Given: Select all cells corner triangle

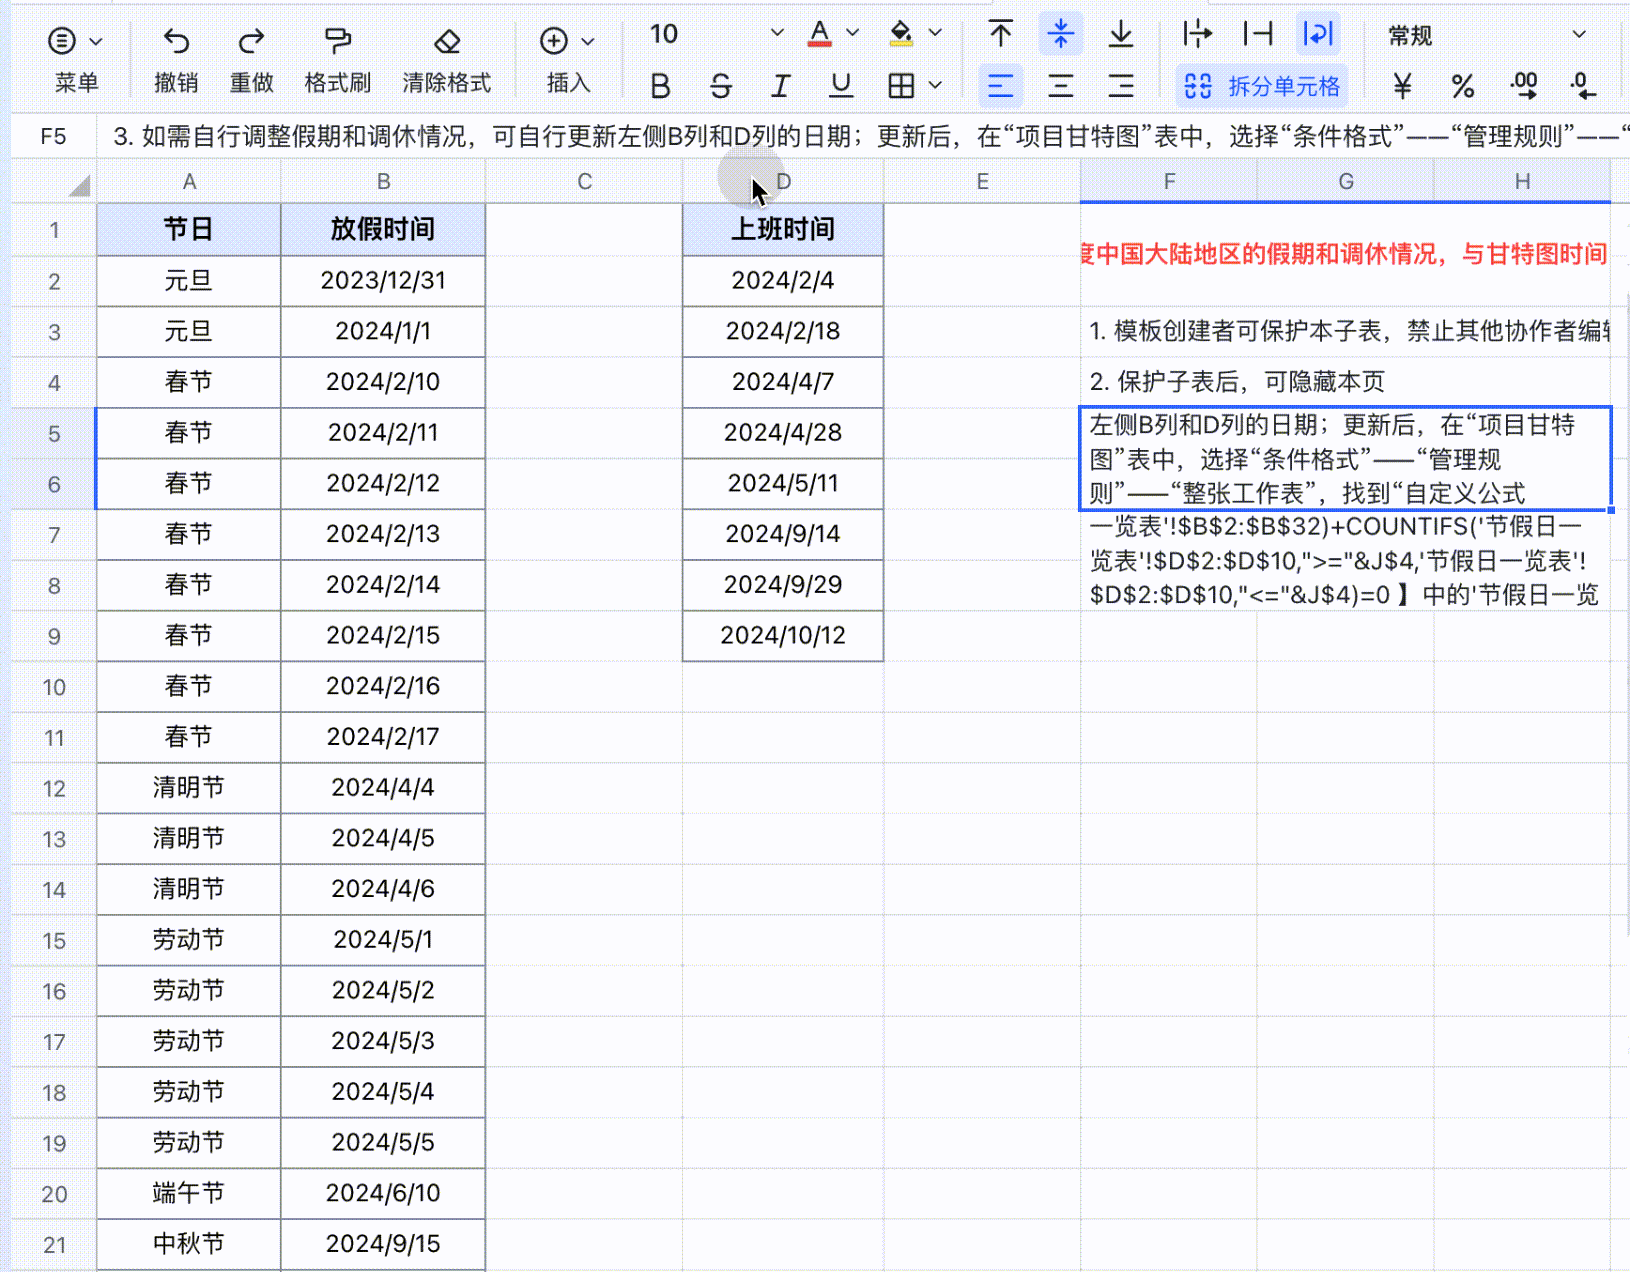Looking at the screenshot, I should [79, 184].
